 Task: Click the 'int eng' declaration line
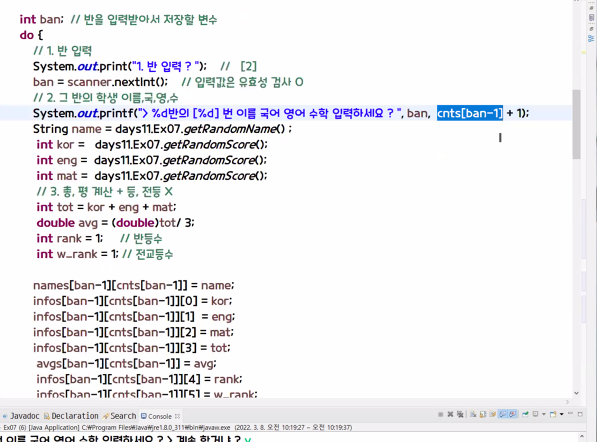(152, 160)
